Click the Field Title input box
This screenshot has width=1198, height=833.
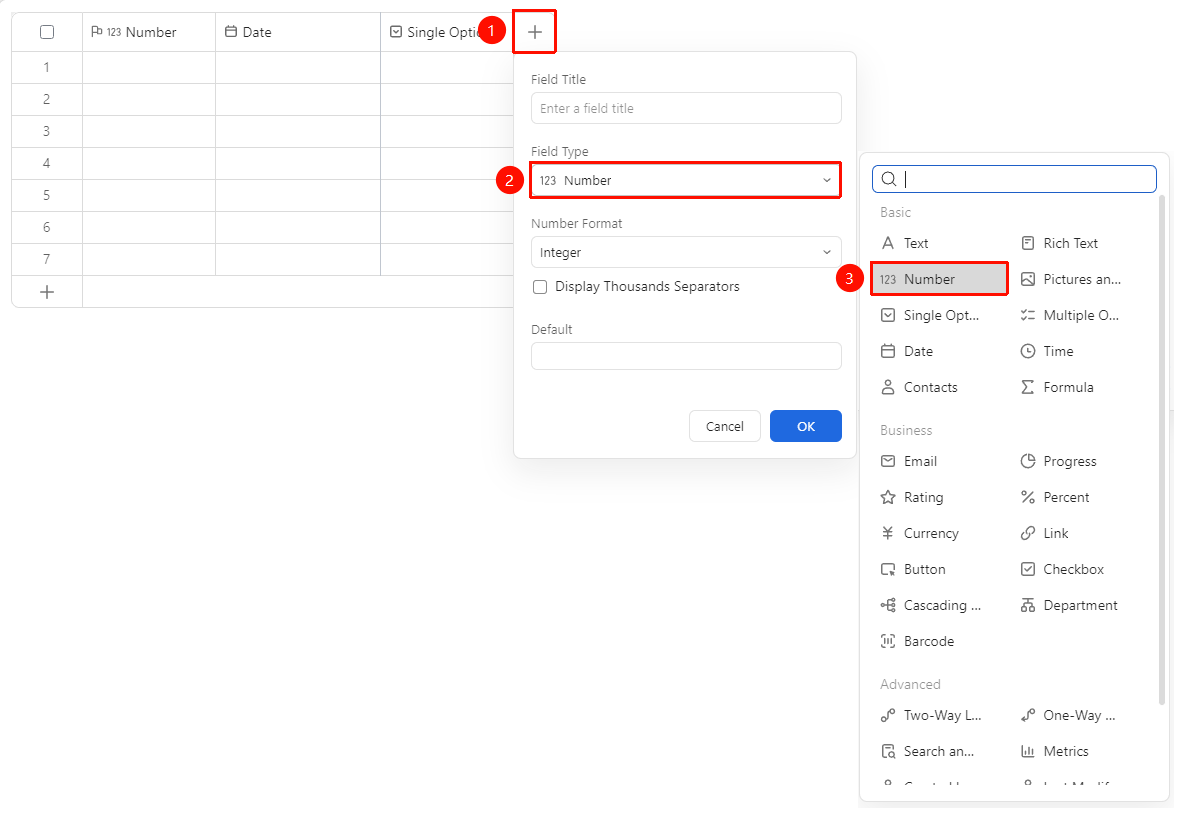[x=686, y=109]
